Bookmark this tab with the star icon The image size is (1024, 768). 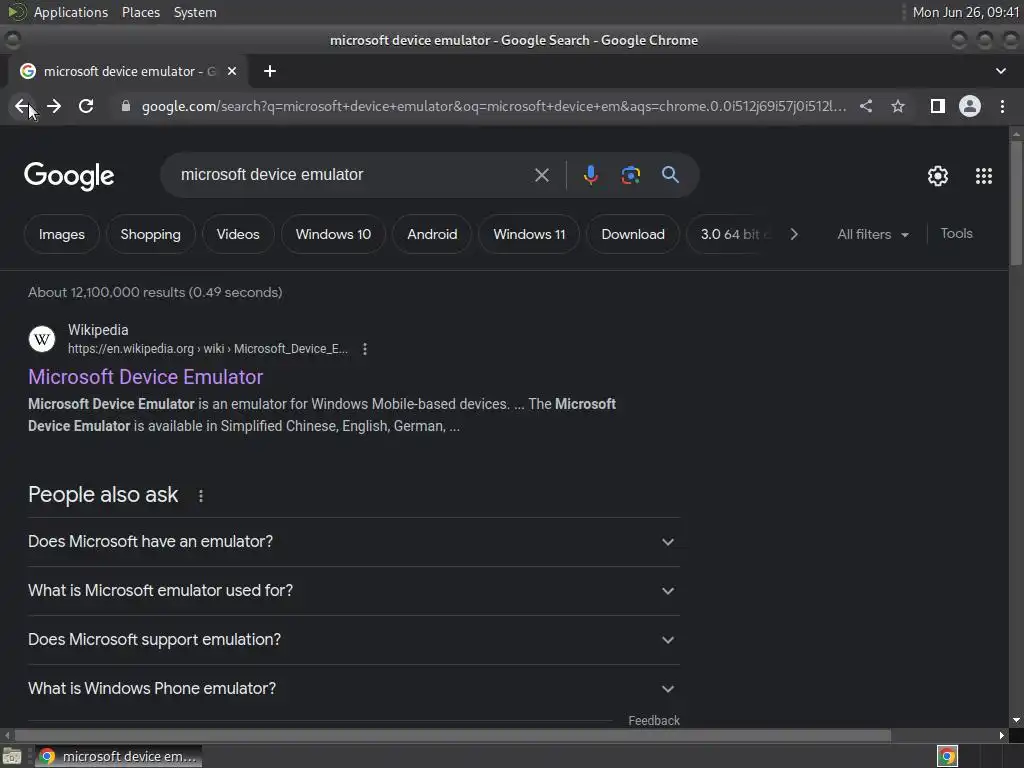coord(898,106)
